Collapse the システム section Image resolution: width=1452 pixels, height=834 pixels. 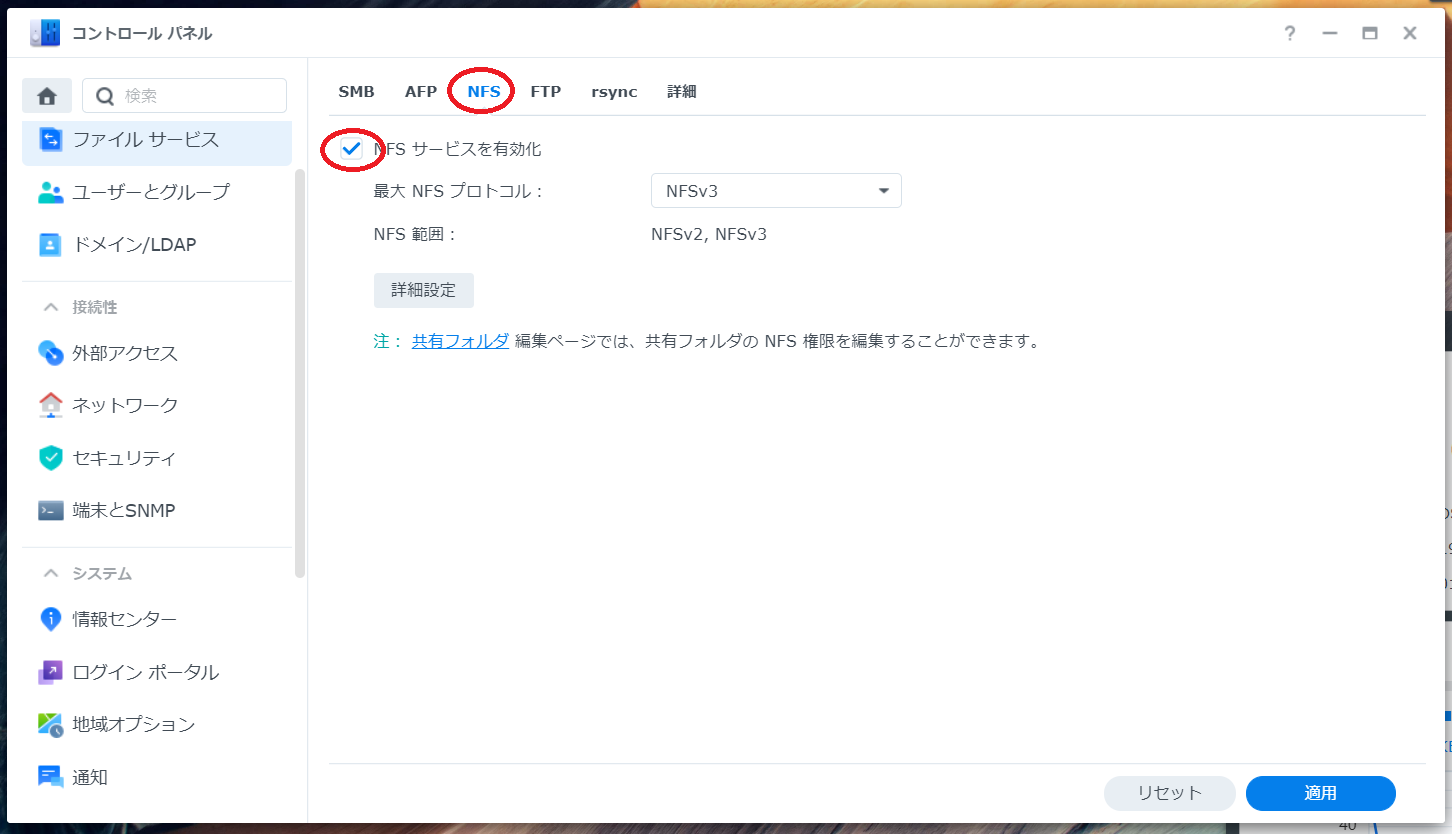(x=51, y=574)
